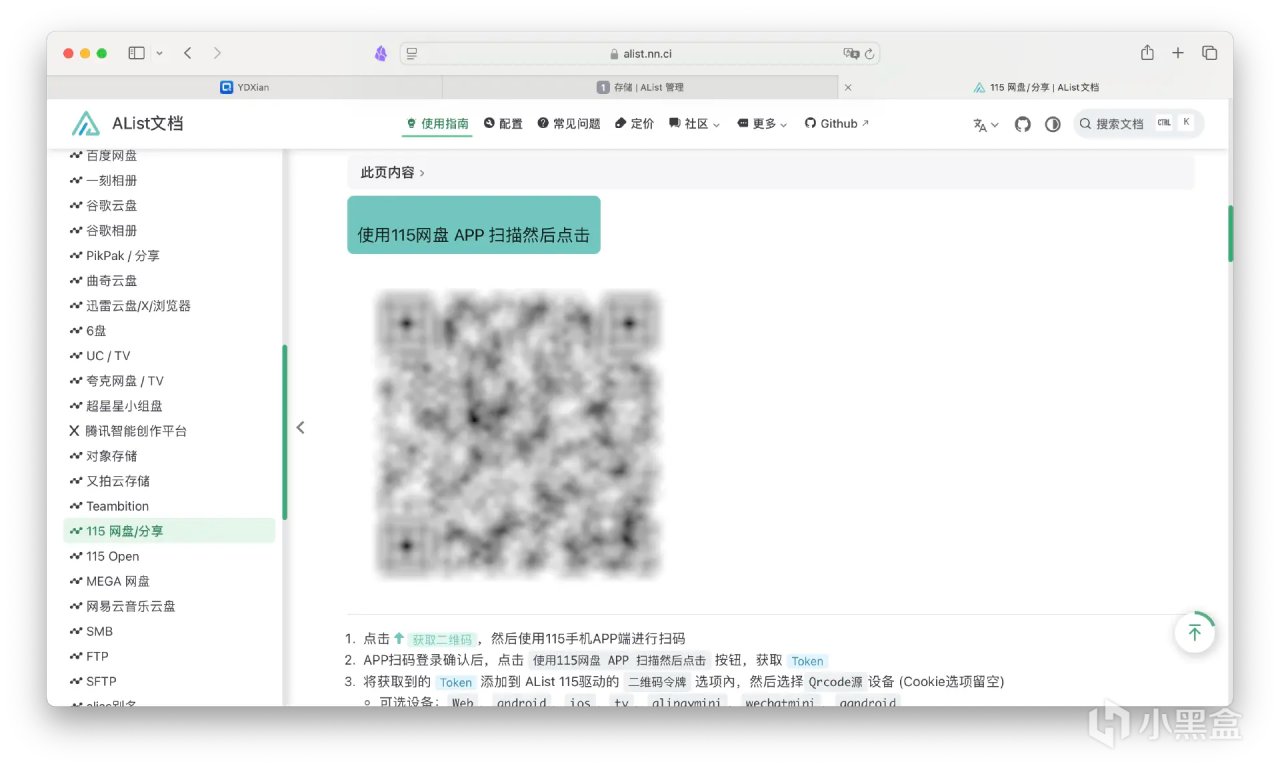Open the 常见问题 navigation item
This screenshot has height=768, width=1280.
click(x=569, y=124)
